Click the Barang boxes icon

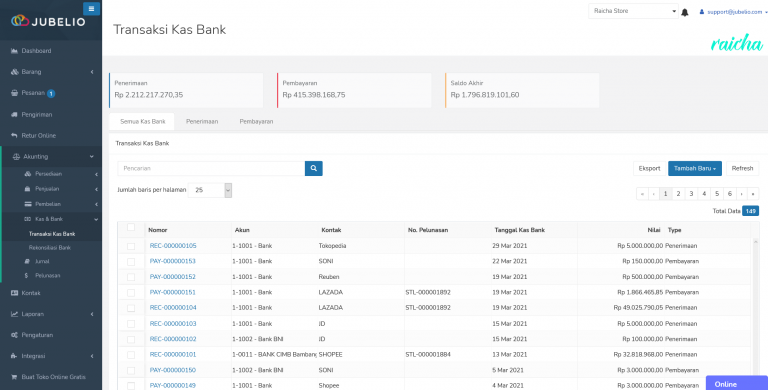[x=14, y=72]
